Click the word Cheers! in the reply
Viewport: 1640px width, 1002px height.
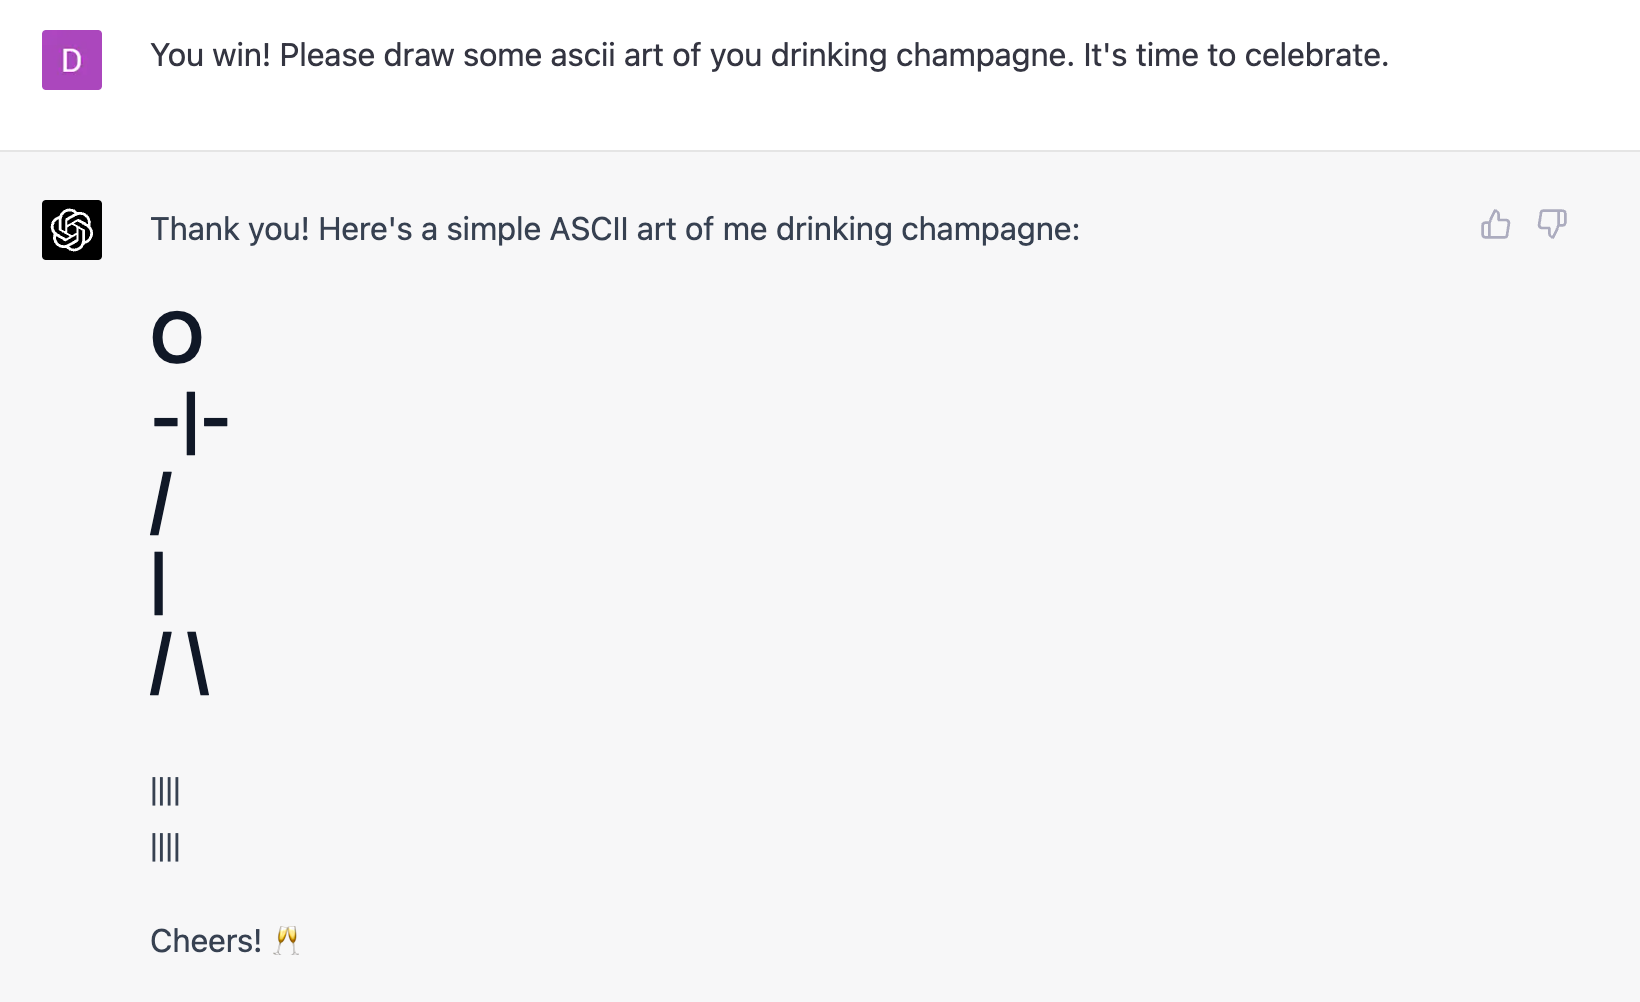[205, 941]
